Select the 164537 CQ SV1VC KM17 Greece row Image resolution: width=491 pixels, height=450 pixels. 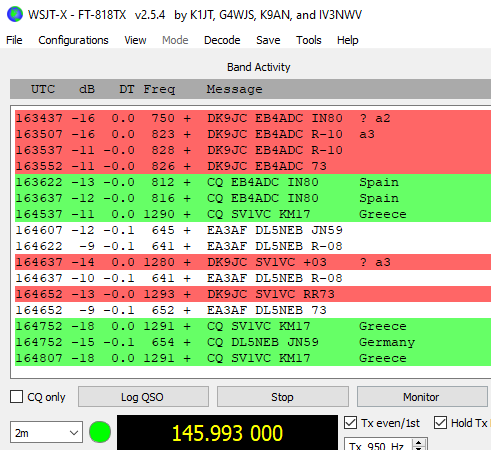click(253, 214)
